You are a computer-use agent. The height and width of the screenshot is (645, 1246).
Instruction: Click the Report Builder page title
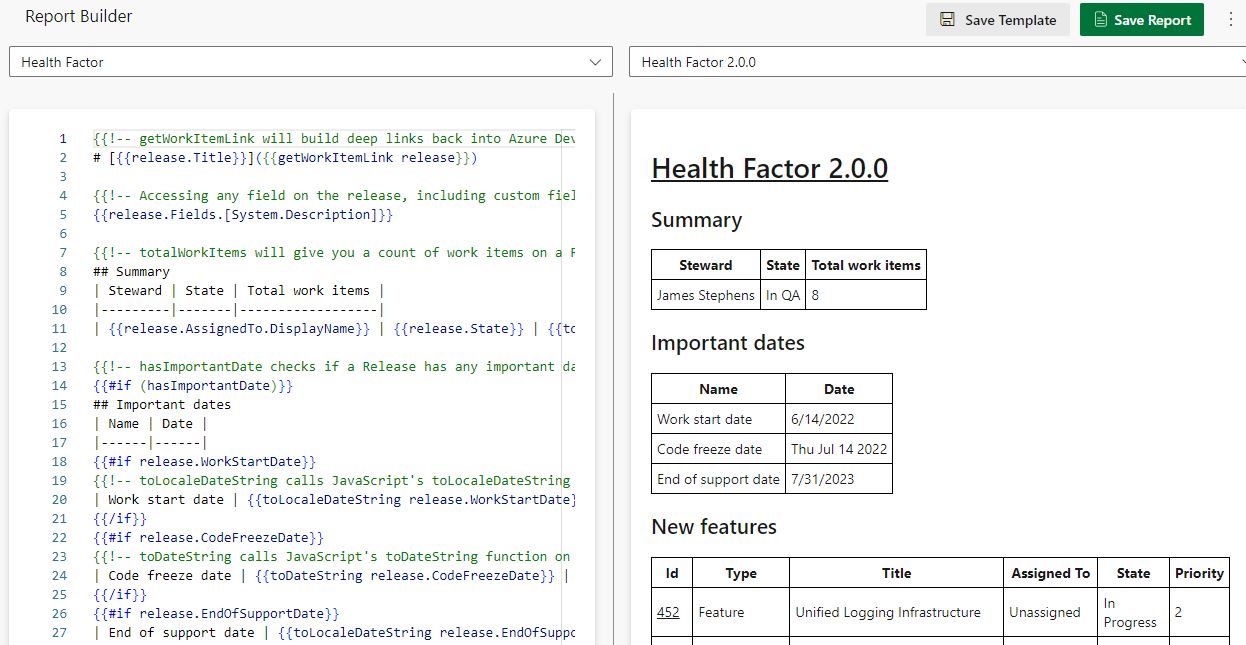tap(78, 16)
